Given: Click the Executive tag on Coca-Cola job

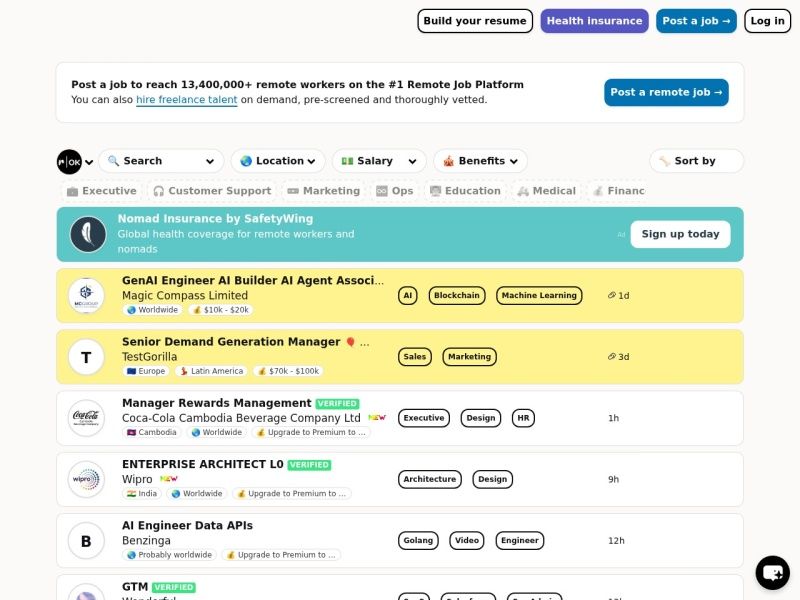Looking at the screenshot, I should pos(424,418).
